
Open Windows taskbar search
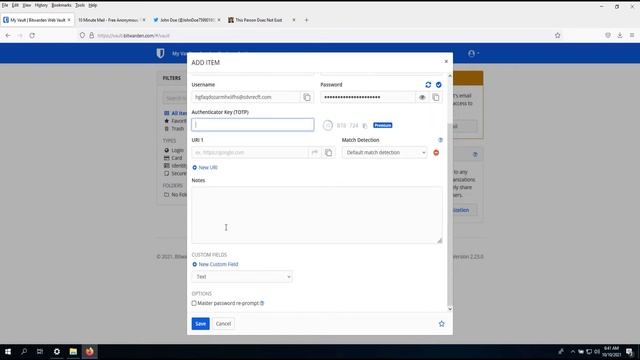point(24,351)
